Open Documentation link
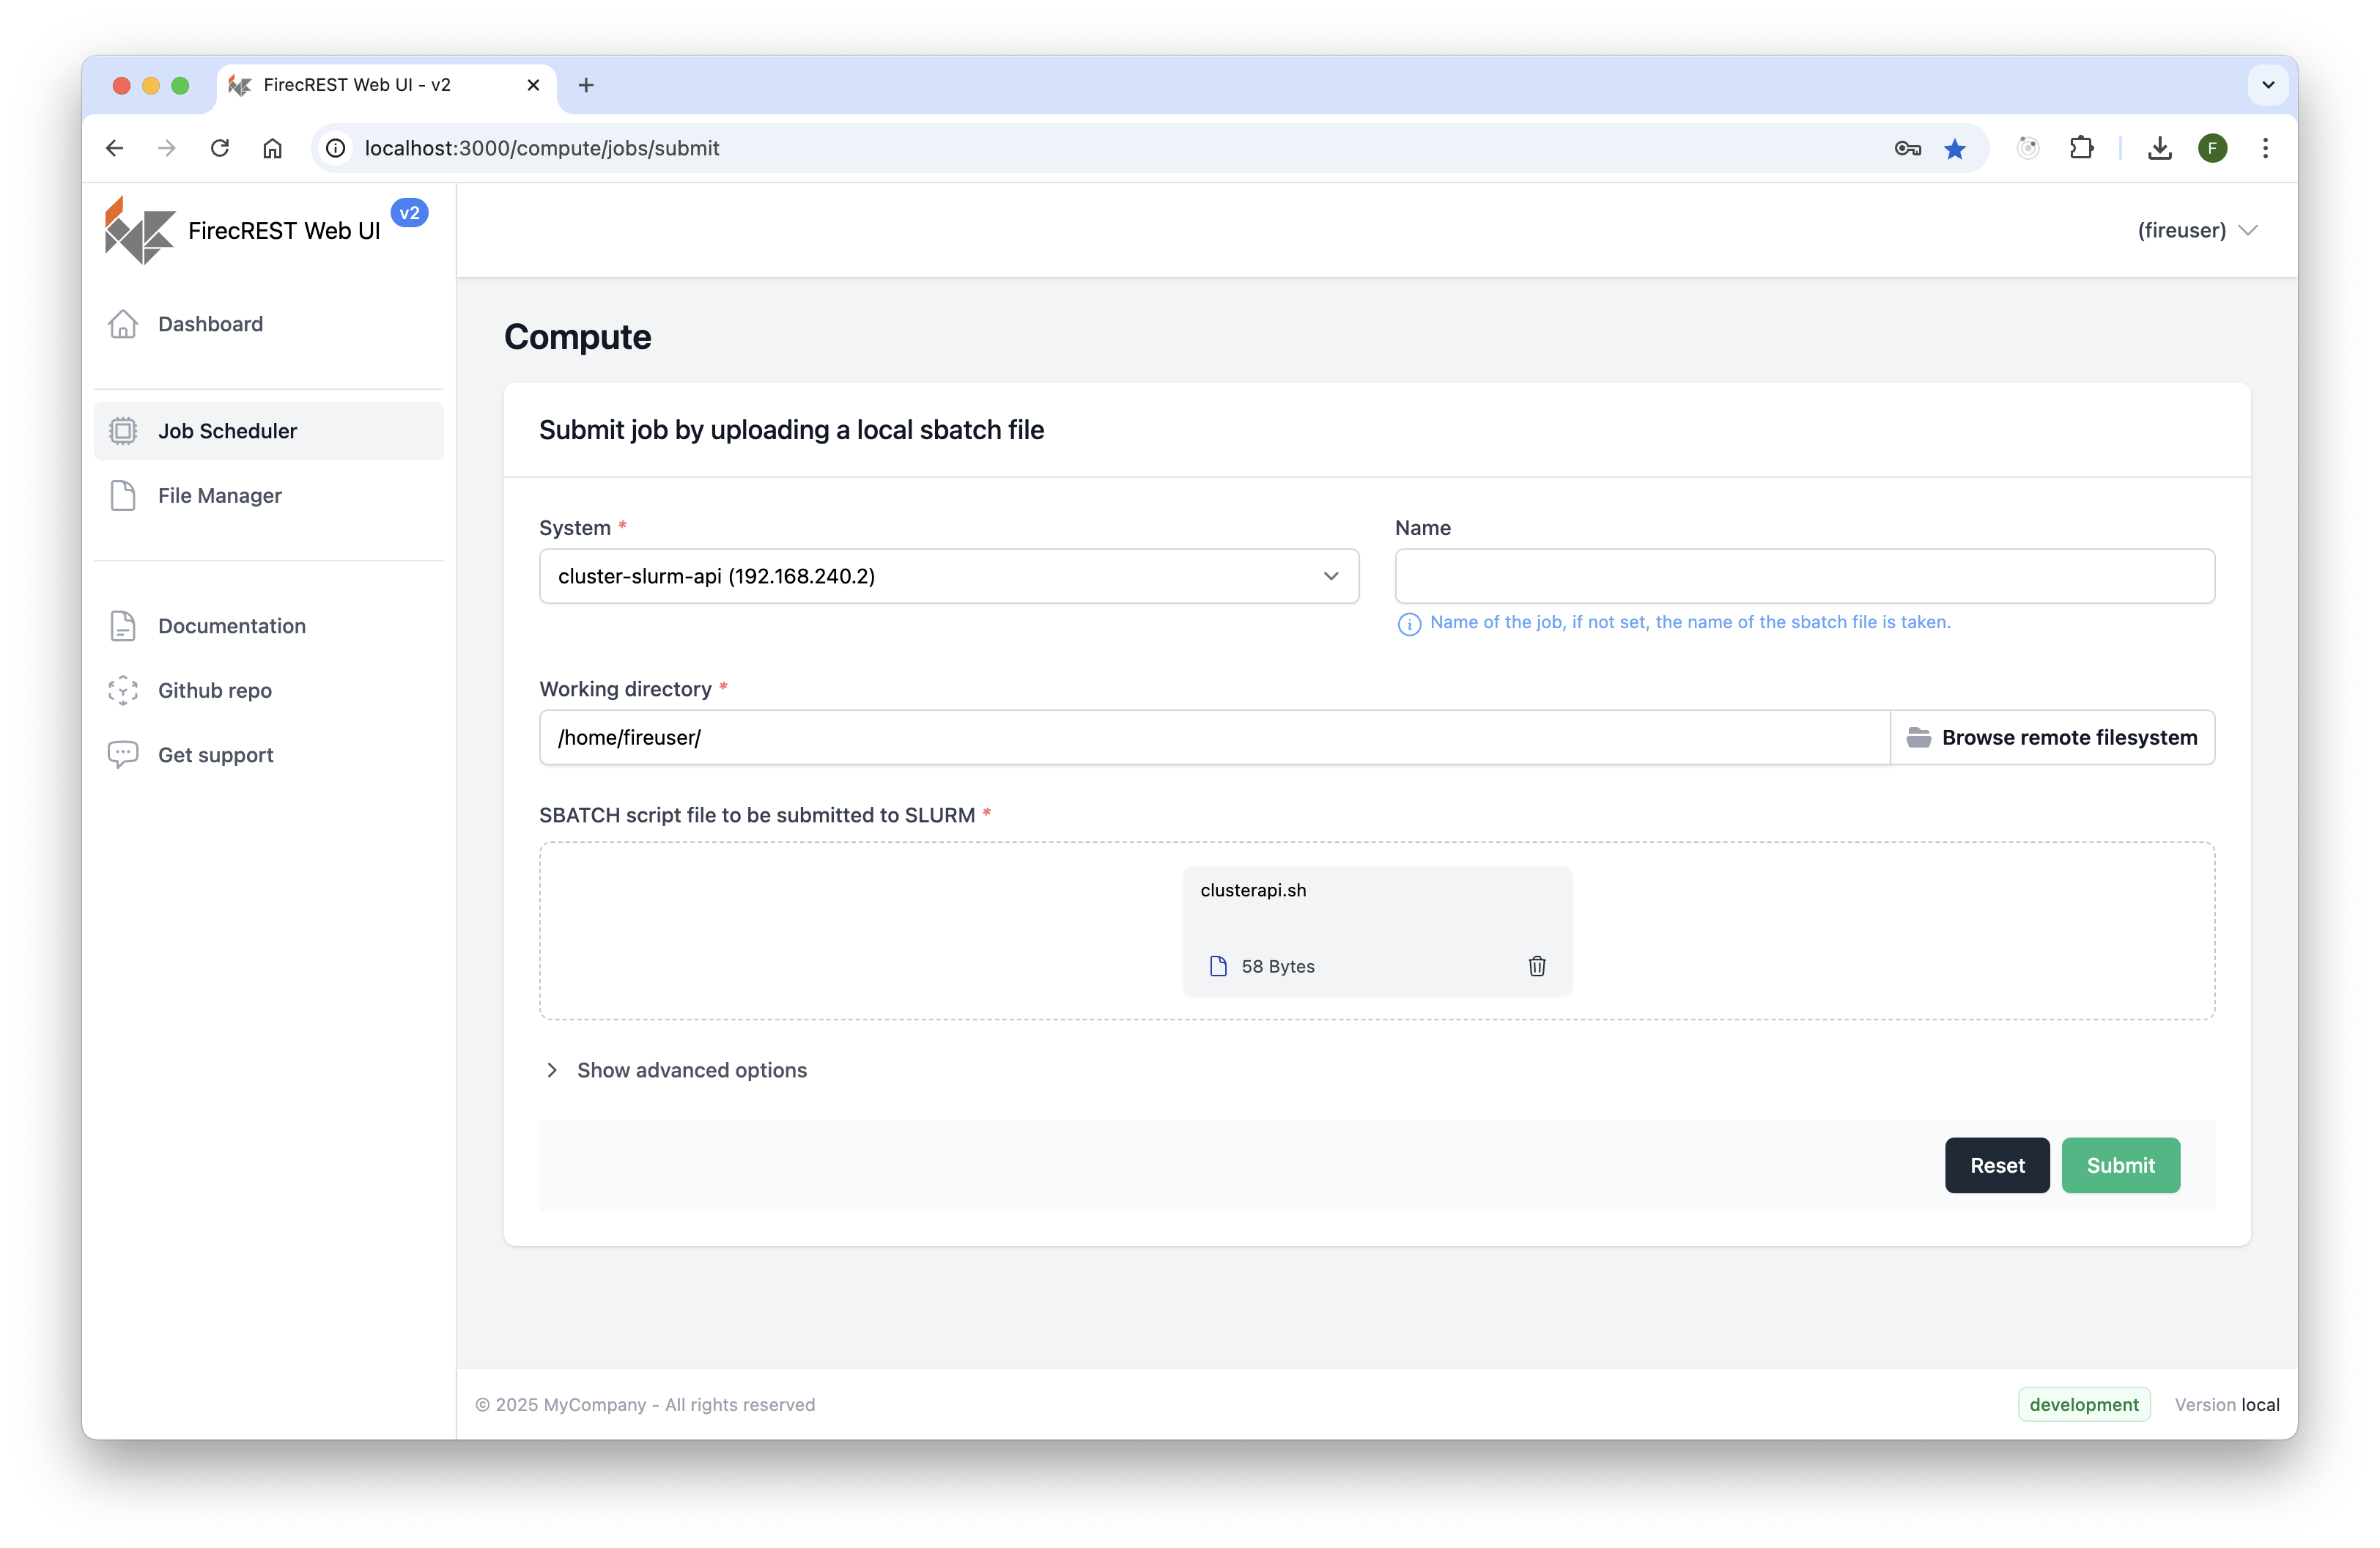This screenshot has height=1548, width=2380. pyautogui.click(x=269, y=626)
